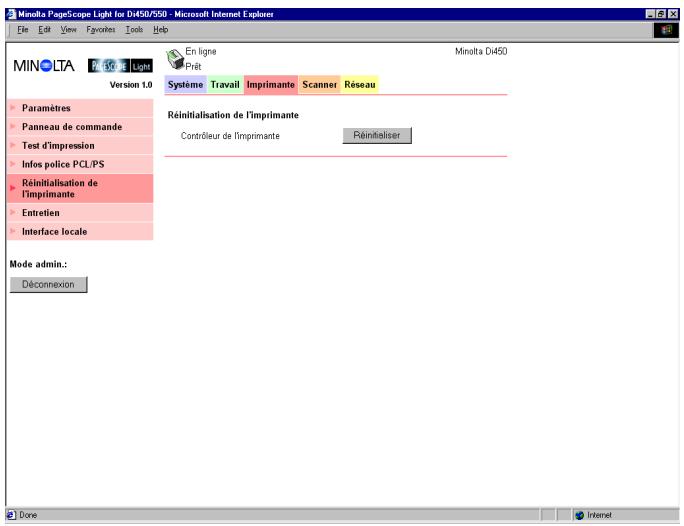This screenshot has width=684, height=526.
Task: Click 'Contrôleur de l'imprimante' label
Action: tap(230, 136)
